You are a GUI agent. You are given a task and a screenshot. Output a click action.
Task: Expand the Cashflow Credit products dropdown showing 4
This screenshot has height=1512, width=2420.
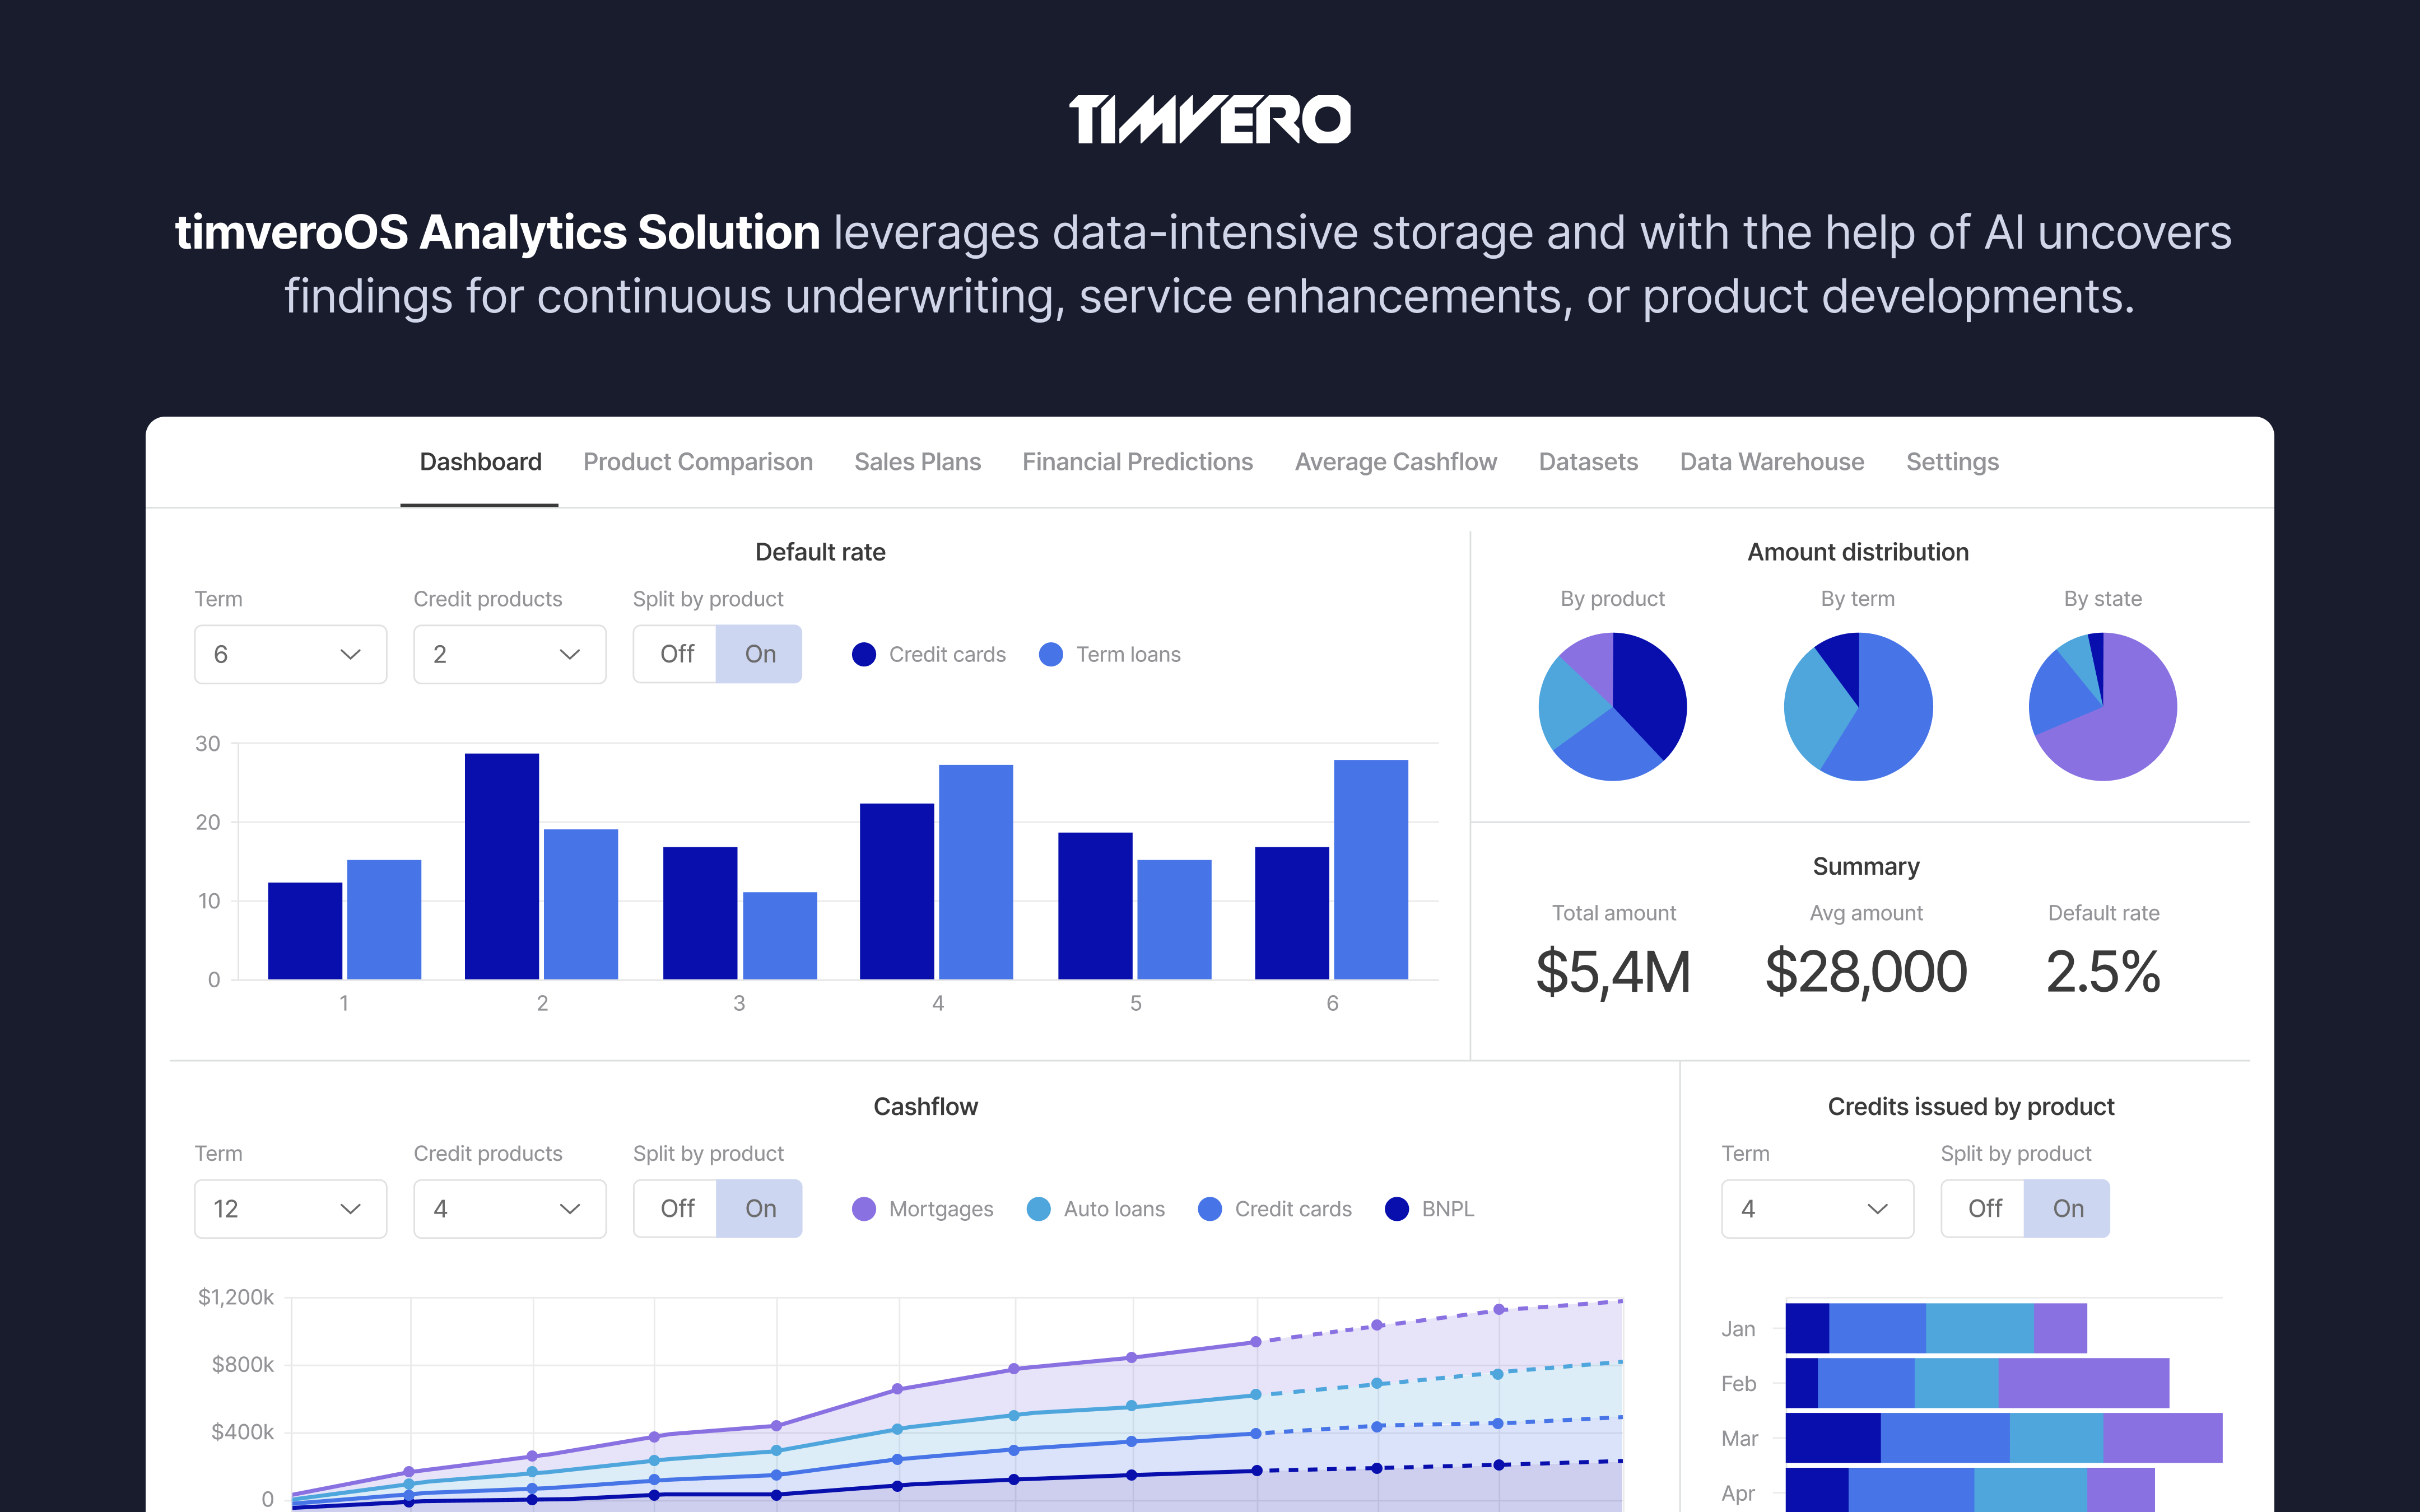509,1209
